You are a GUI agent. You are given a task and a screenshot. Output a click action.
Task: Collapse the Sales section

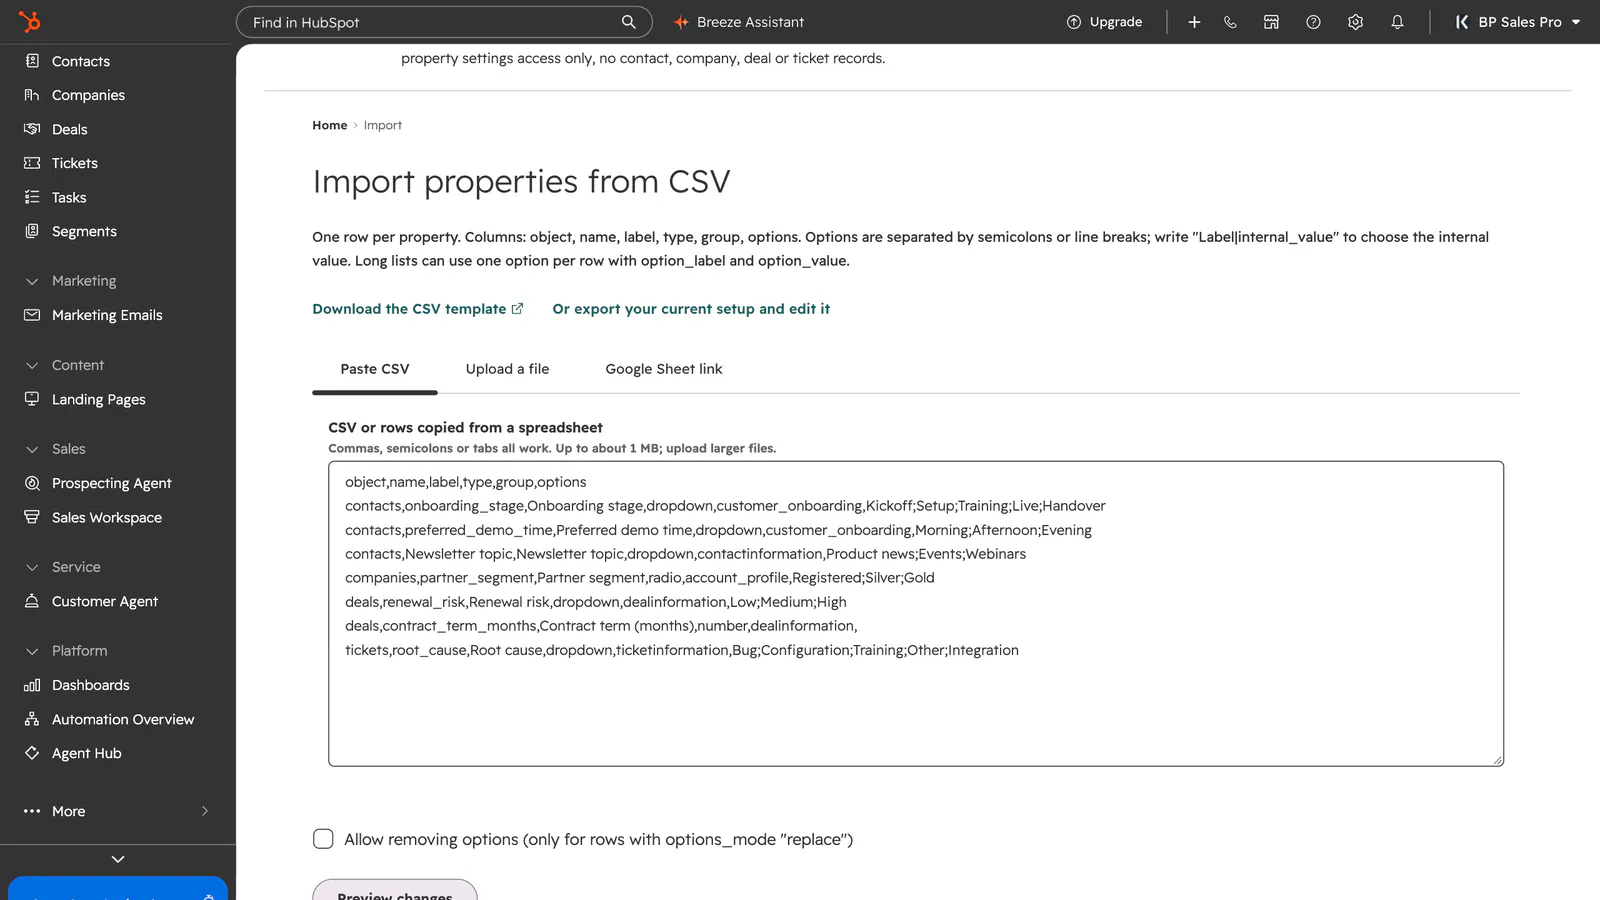coord(32,449)
